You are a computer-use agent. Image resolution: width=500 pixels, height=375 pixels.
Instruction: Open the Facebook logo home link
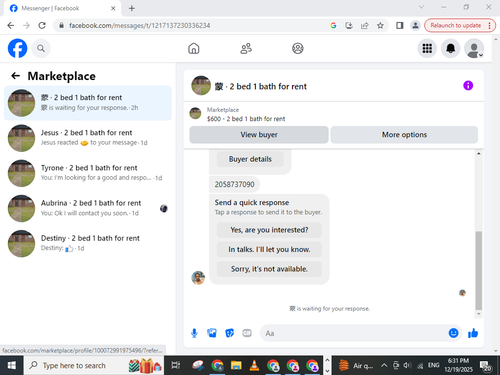click(17, 48)
